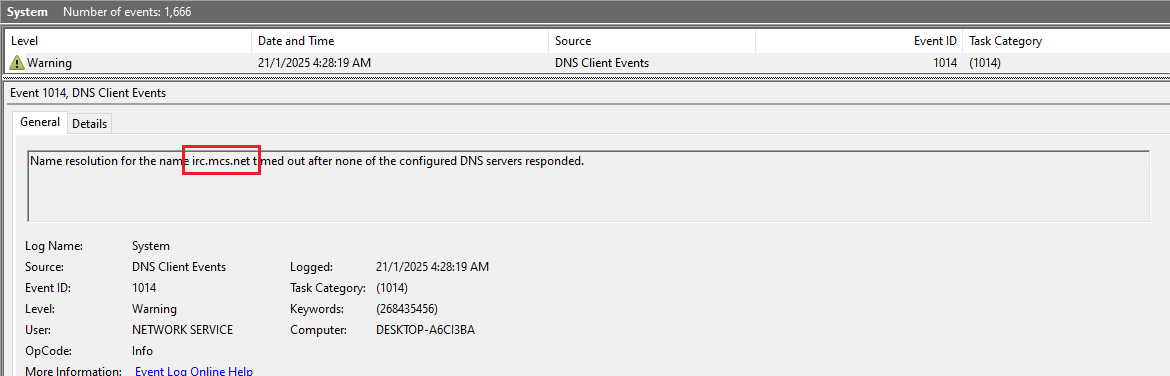
Task: Click the Keywords value (268435456)
Action: point(407,309)
